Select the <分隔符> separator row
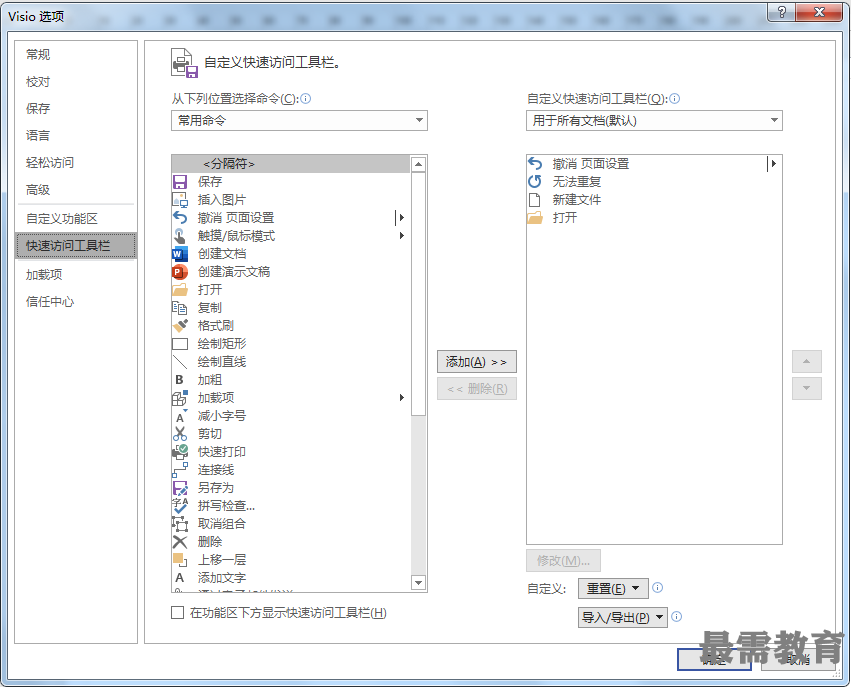This screenshot has height=687, width=851. point(290,164)
